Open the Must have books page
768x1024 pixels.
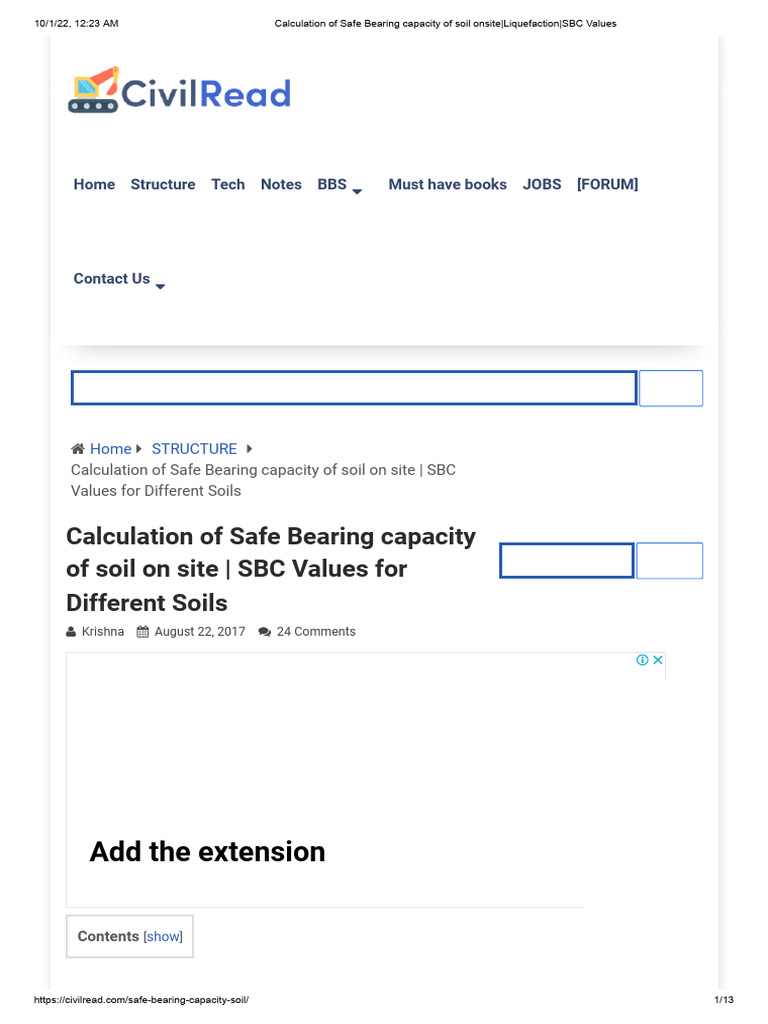447,184
